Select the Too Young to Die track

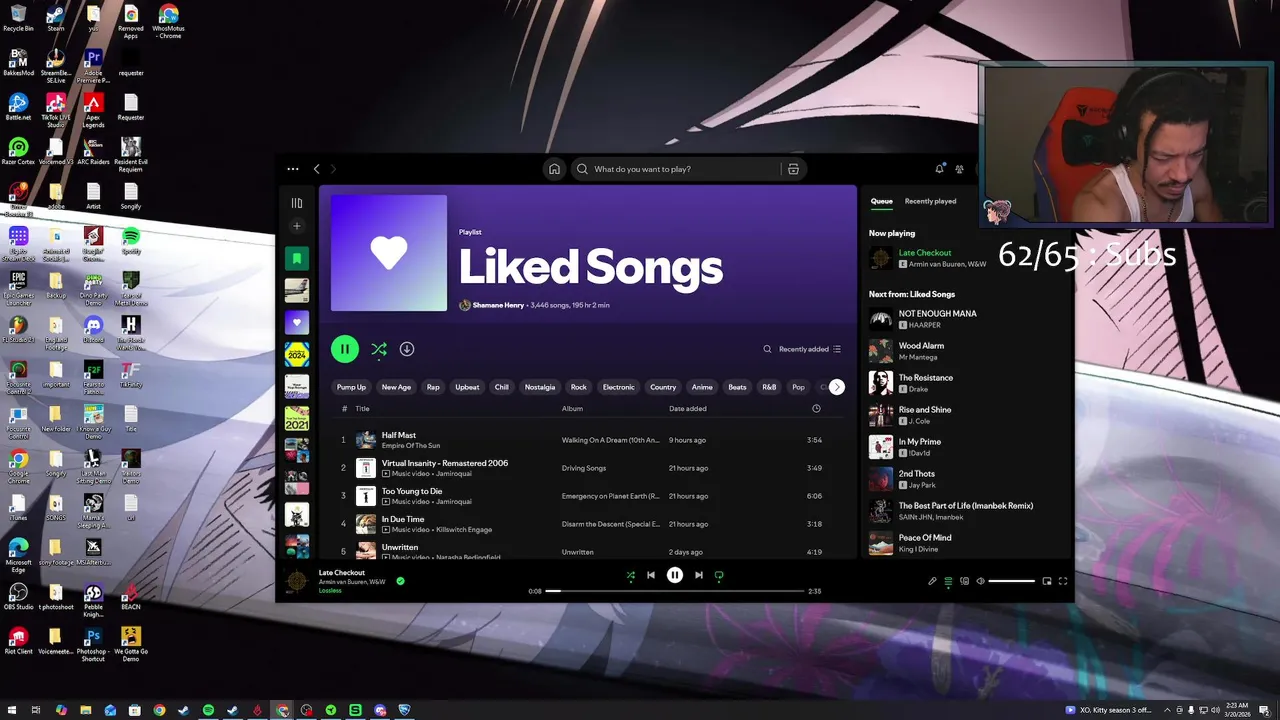click(x=589, y=496)
